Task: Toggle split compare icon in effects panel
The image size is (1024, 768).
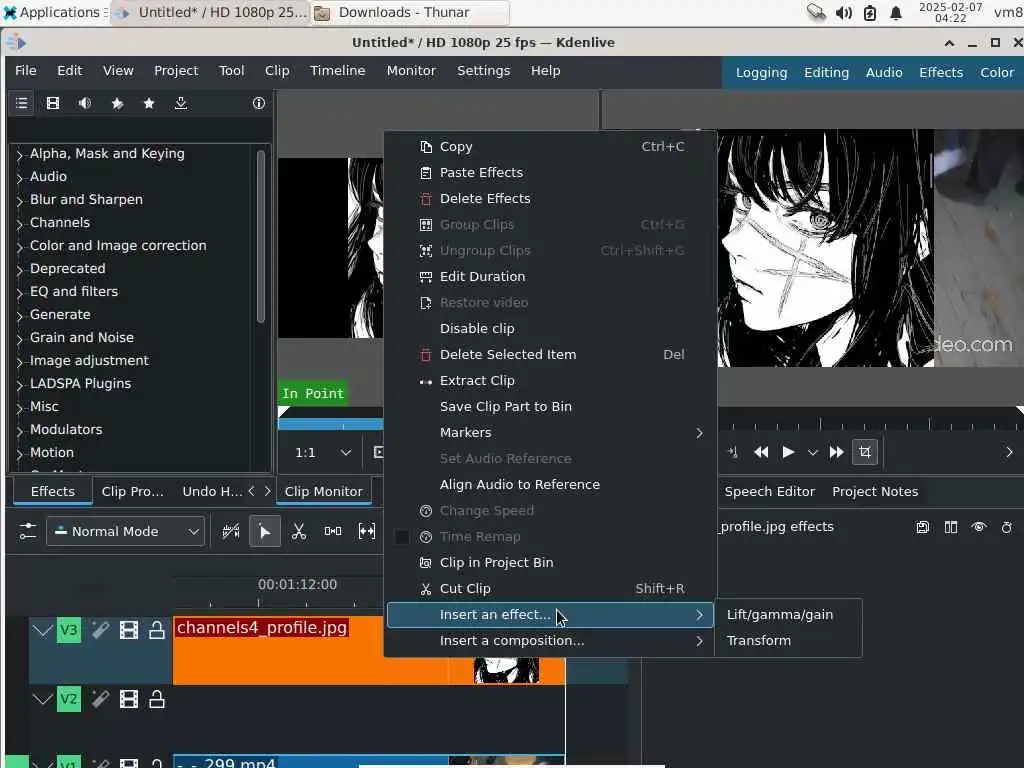Action: click(x=951, y=527)
